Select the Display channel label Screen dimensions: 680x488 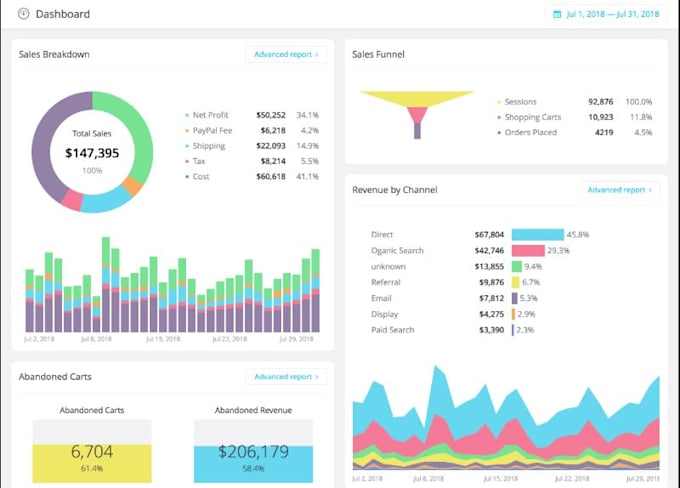click(384, 314)
